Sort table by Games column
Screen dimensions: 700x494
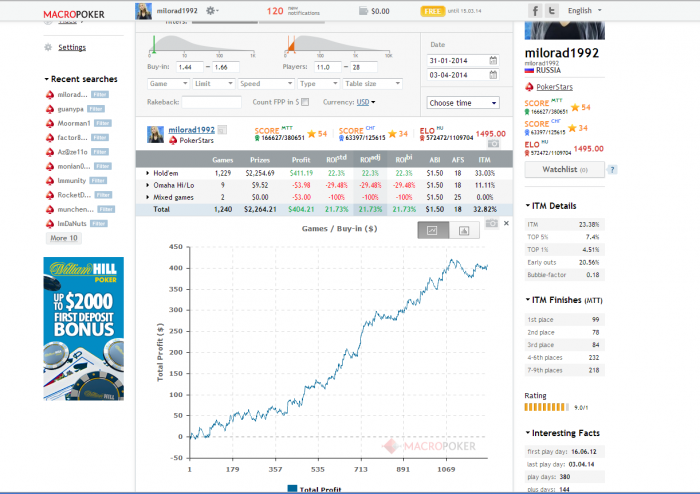pos(222,160)
